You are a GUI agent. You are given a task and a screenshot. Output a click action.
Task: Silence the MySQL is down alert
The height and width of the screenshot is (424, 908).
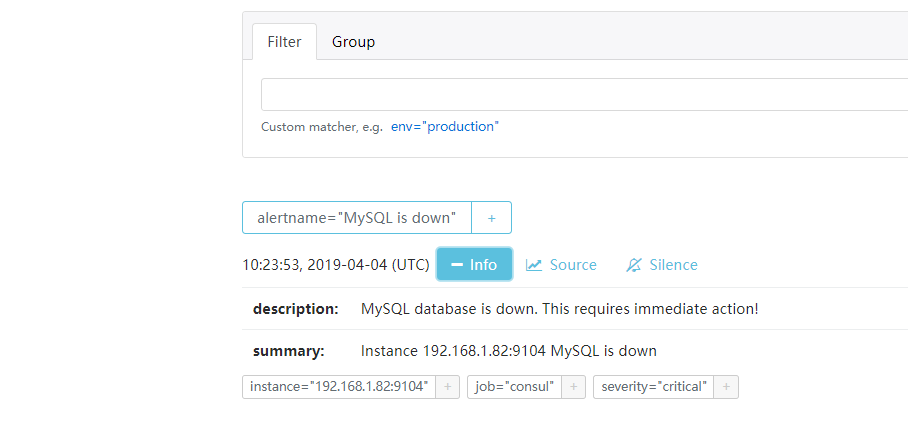[662, 265]
